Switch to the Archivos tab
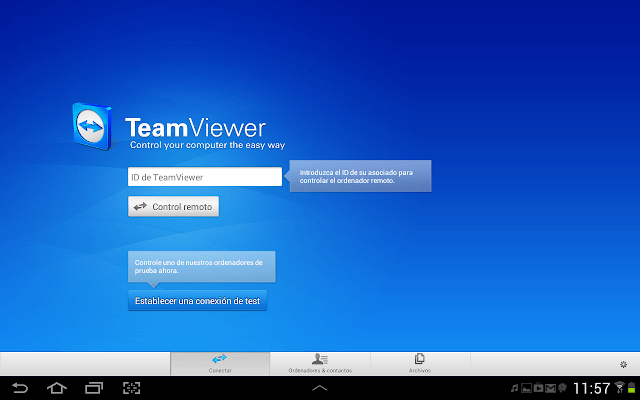640x400 pixels. 420,363
